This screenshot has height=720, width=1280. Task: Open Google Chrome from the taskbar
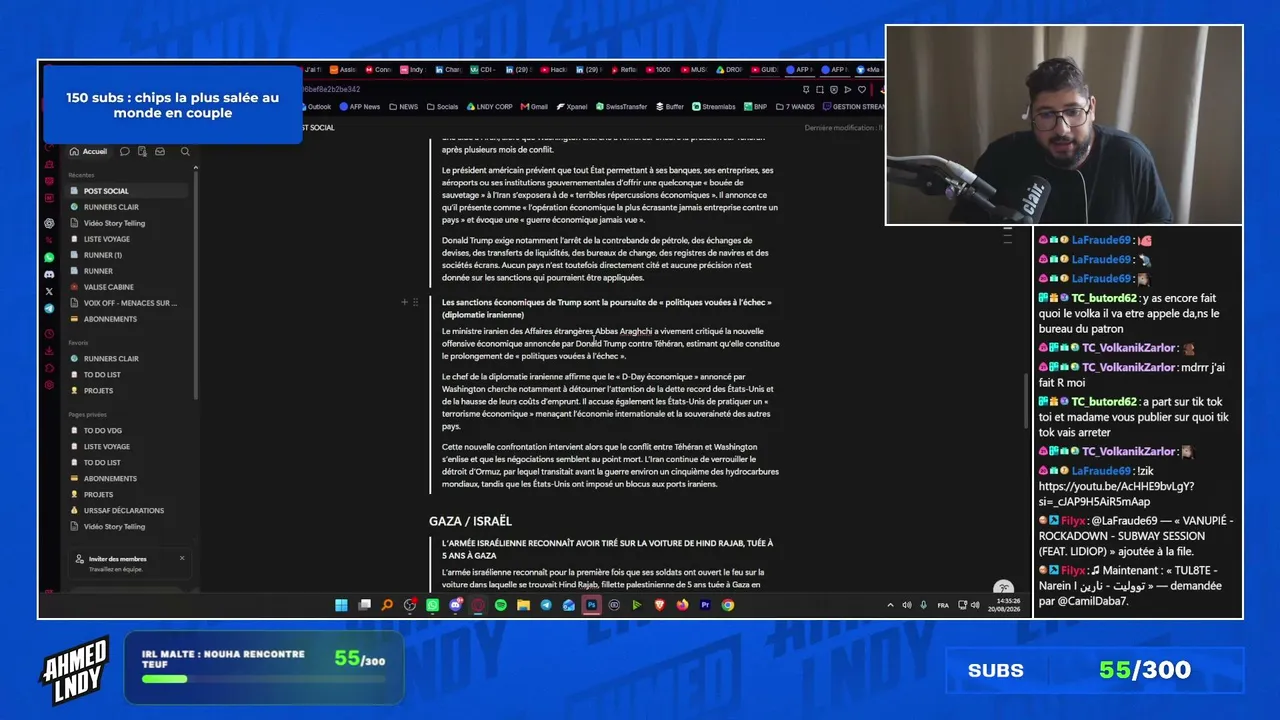[x=728, y=605]
